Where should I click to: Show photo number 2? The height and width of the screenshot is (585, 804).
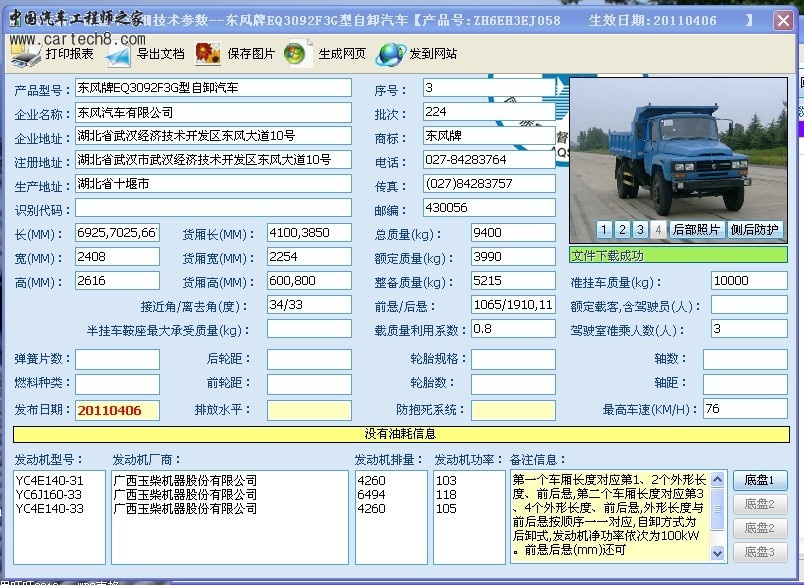(x=622, y=230)
